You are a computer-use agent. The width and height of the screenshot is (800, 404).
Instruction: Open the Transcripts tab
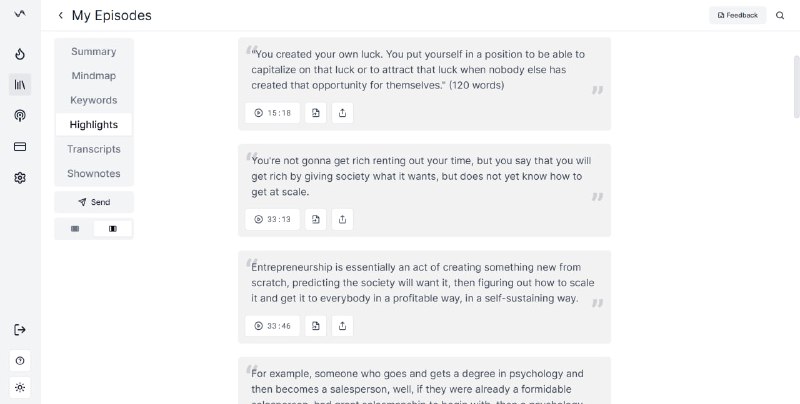94,149
